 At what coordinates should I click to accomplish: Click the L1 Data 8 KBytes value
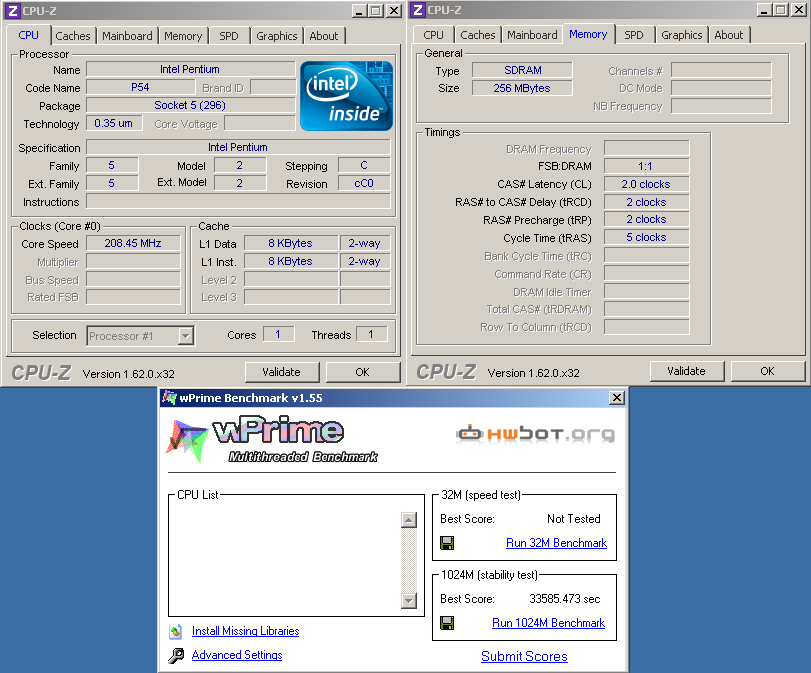click(x=291, y=243)
